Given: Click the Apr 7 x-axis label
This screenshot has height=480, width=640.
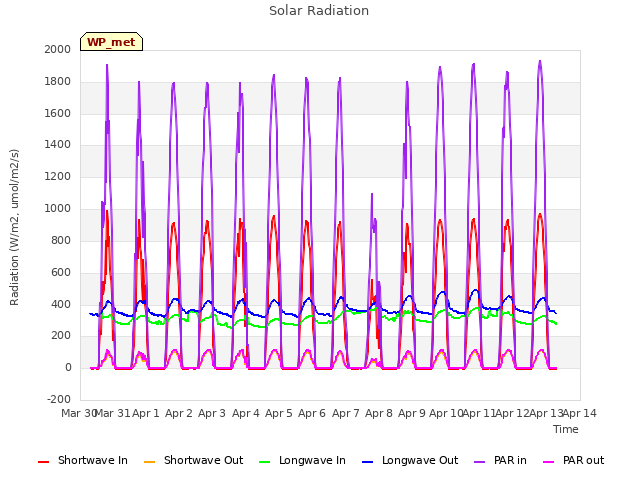Looking at the screenshot, I should coord(346,413).
